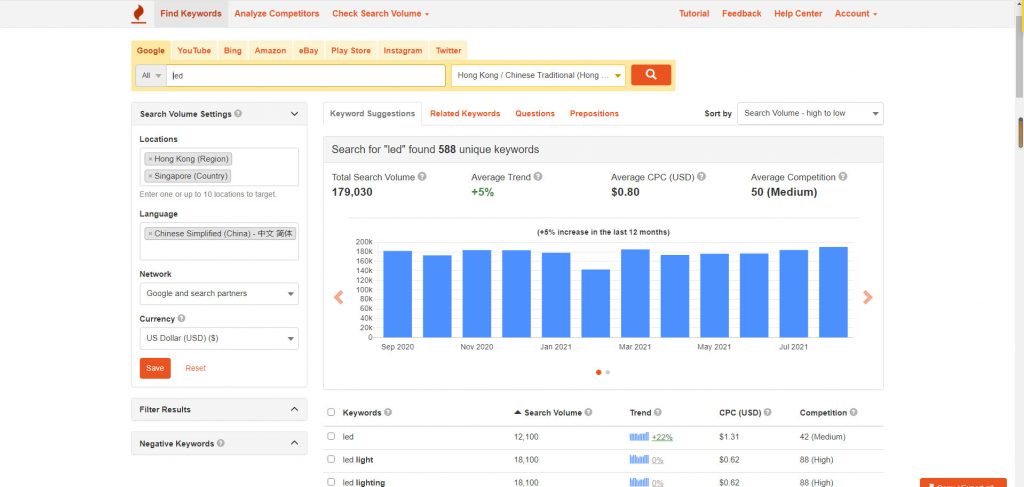The image size is (1024, 487).
Task: Toggle the select-all Keywords checkbox
Action: [x=331, y=412]
